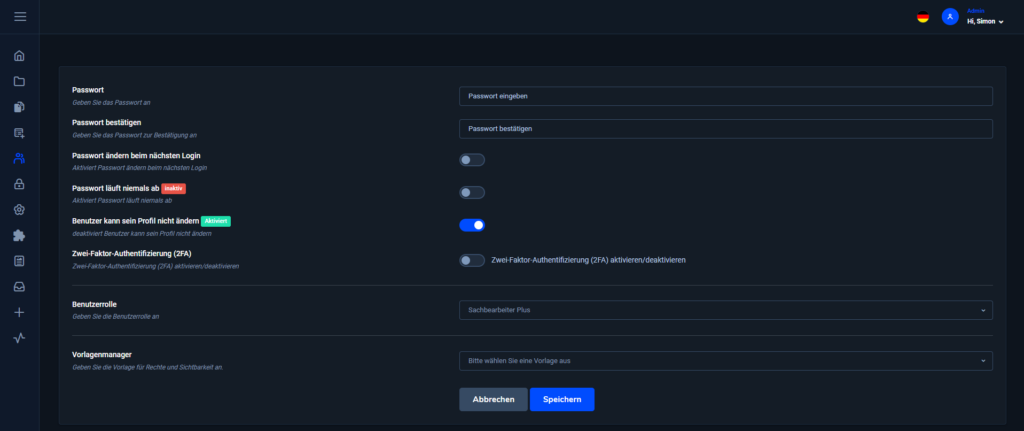The image size is (1024, 431).
Task: Click the puzzle piece plugin icon
Action: pos(19,235)
